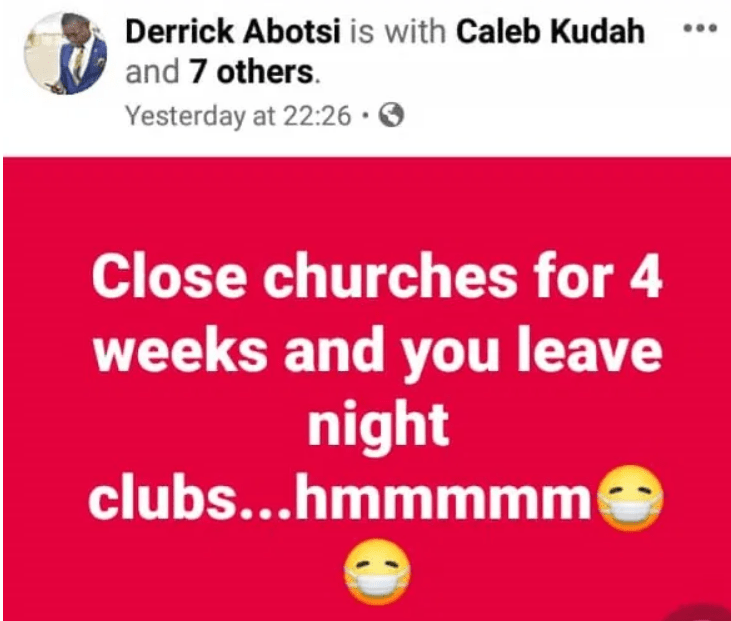This screenshot has width=731, height=621.
Task: Click the public globe privacy icon
Action: pos(391,115)
